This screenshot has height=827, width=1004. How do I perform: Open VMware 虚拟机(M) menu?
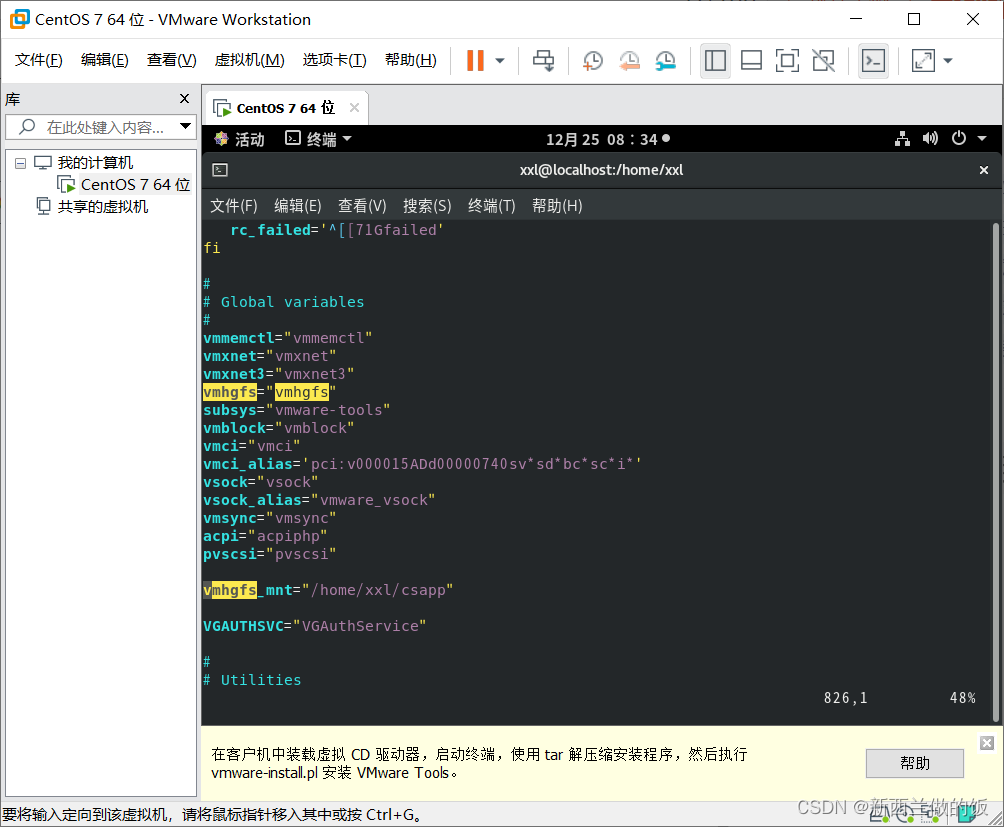(x=249, y=60)
